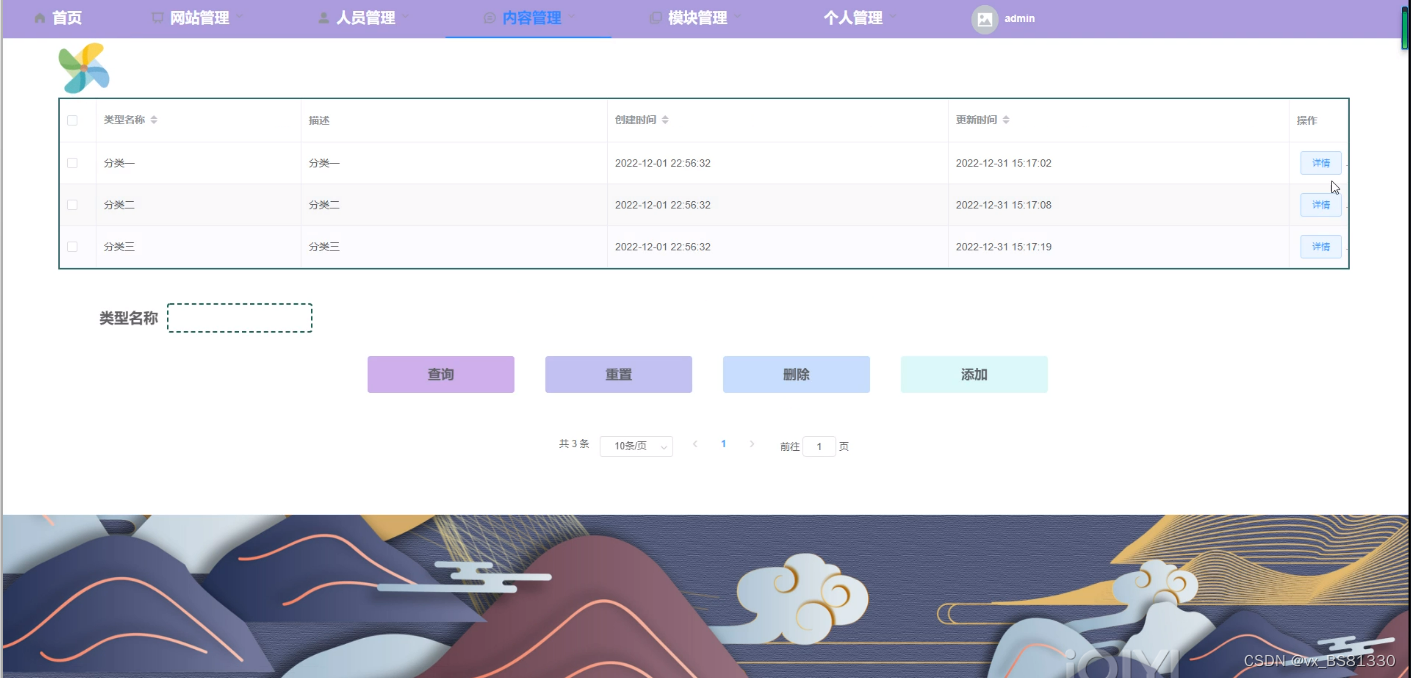The width and height of the screenshot is (1411, 678).
Task: Click update time 2022-12-31 15:17:08
Action: point(1003,205)
